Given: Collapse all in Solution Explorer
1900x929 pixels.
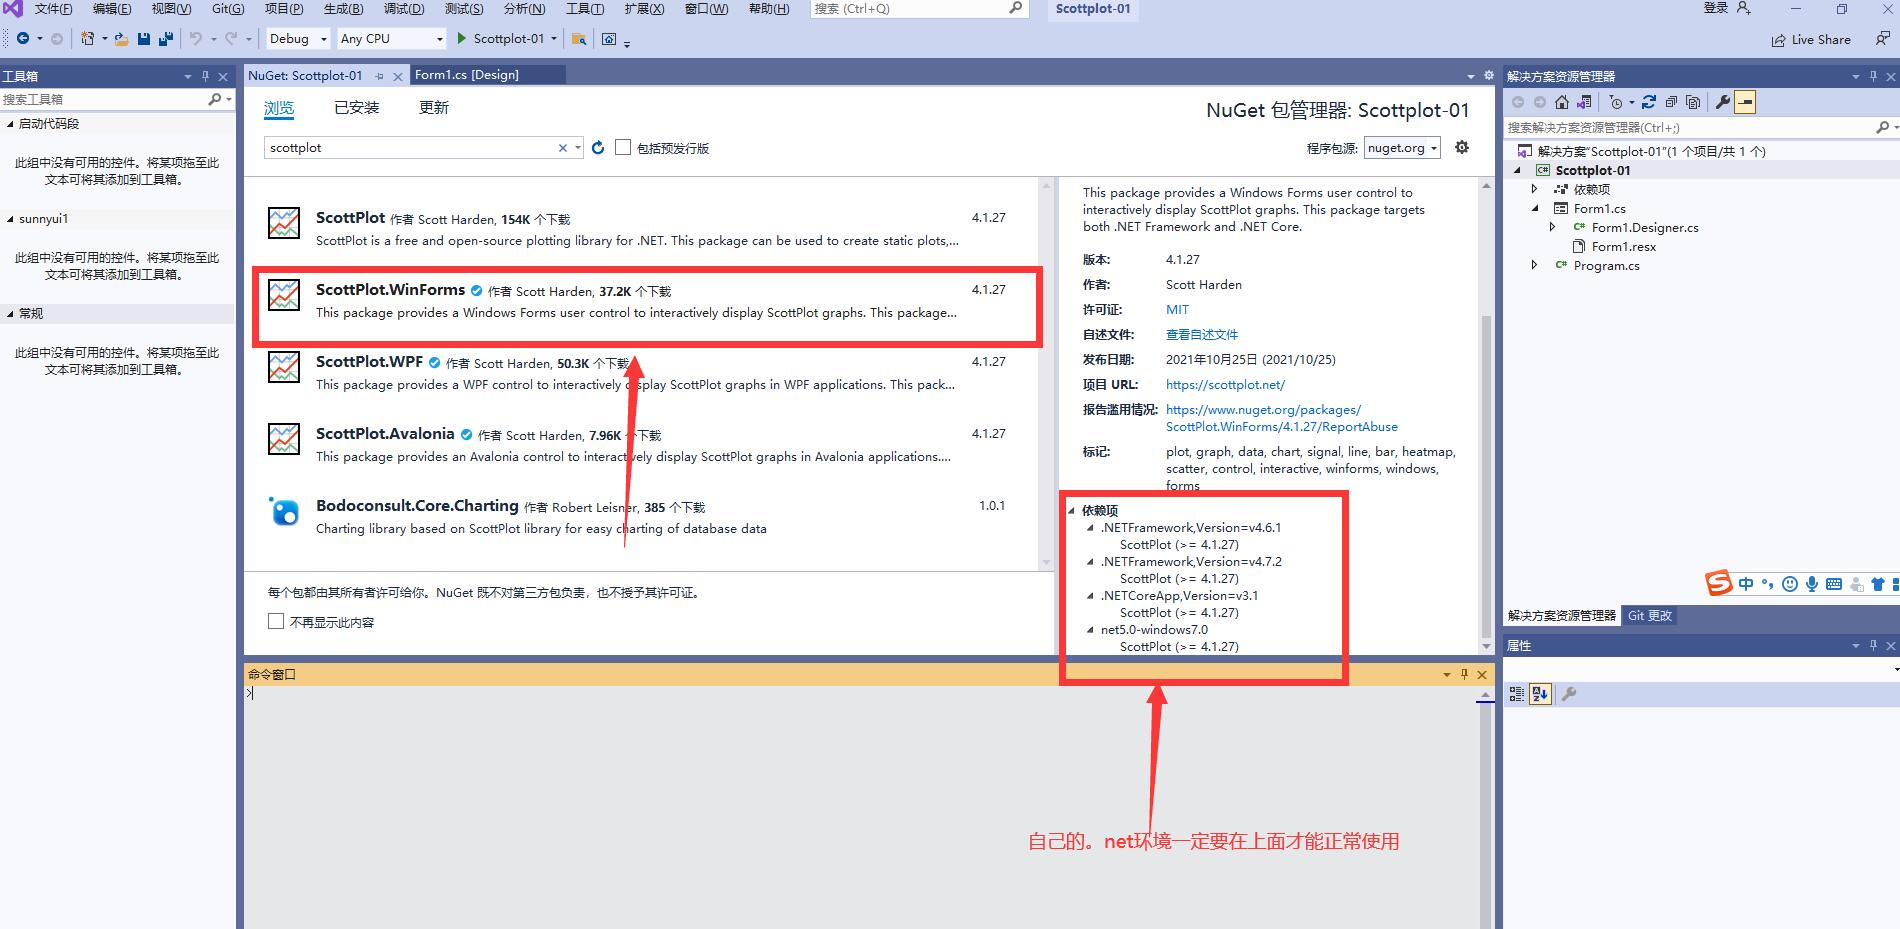Looking at the screenshot, I should 1671,102.
